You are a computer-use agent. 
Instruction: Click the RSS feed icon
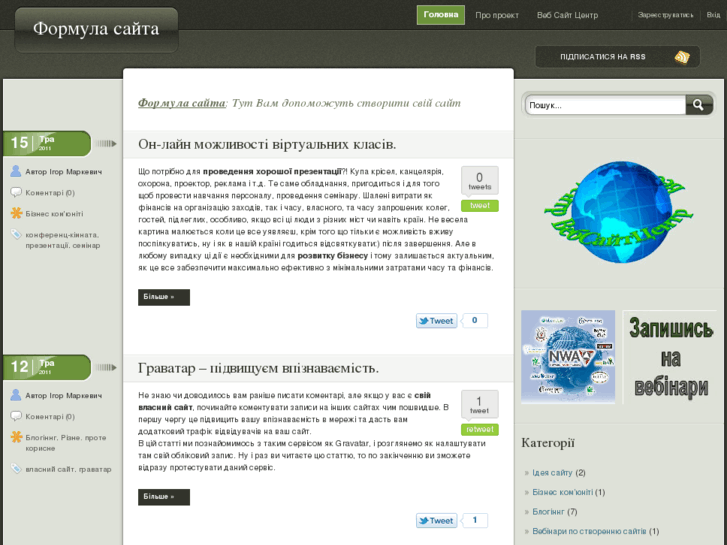click(x=682, y=57)
